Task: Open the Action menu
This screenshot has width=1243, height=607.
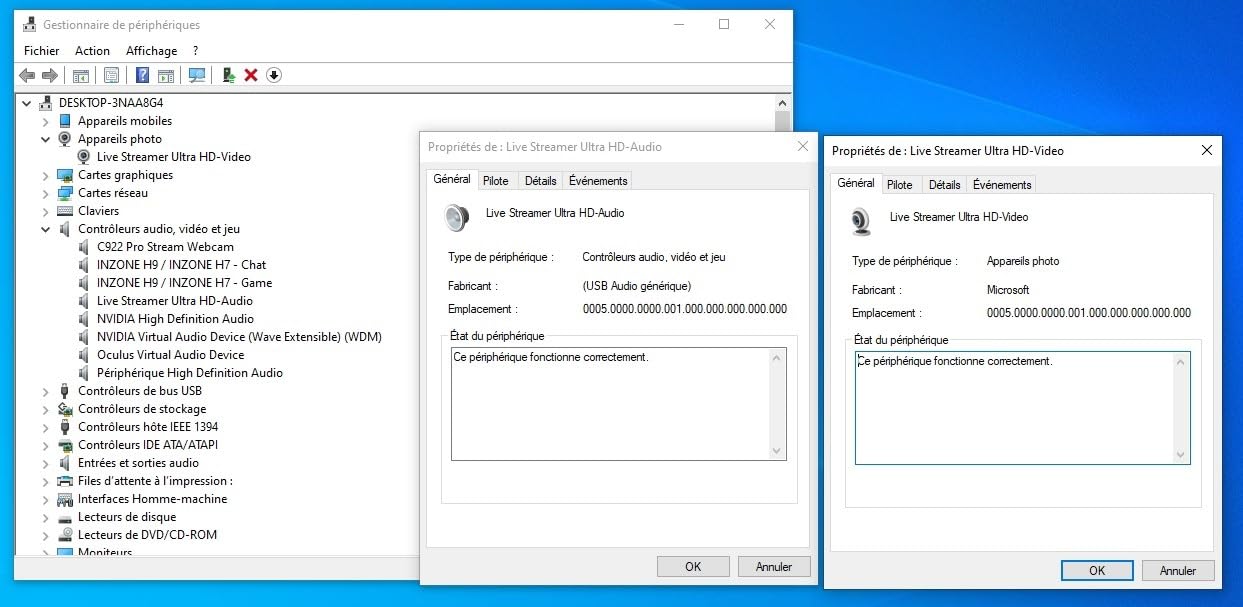Action: point(93,51)
